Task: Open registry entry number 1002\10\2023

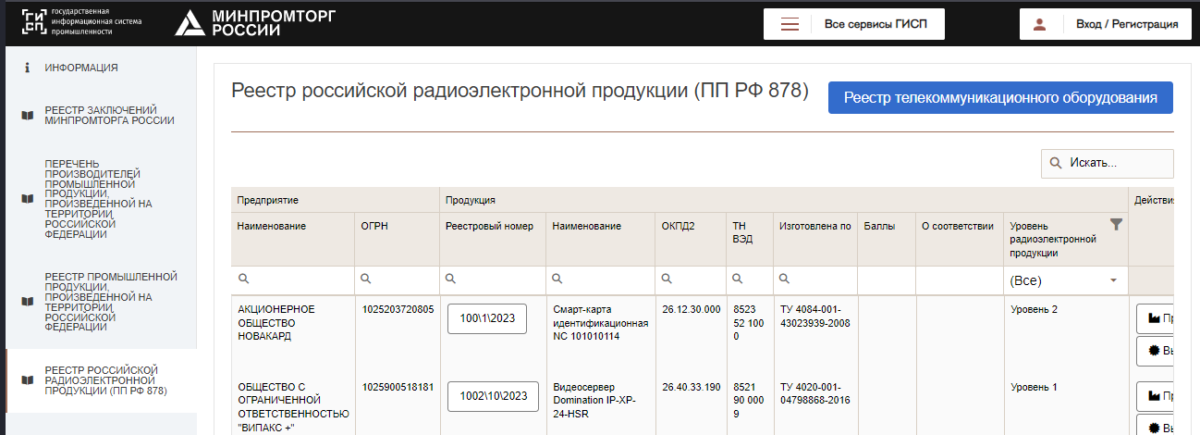Action: (492, 396)
